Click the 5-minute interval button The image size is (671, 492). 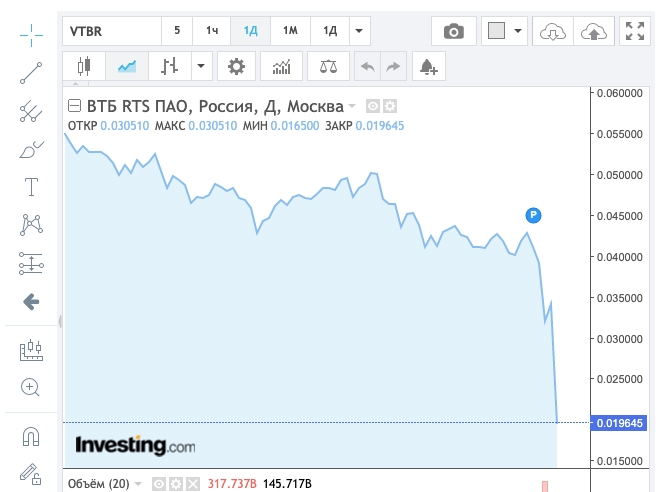click(177, 31)
